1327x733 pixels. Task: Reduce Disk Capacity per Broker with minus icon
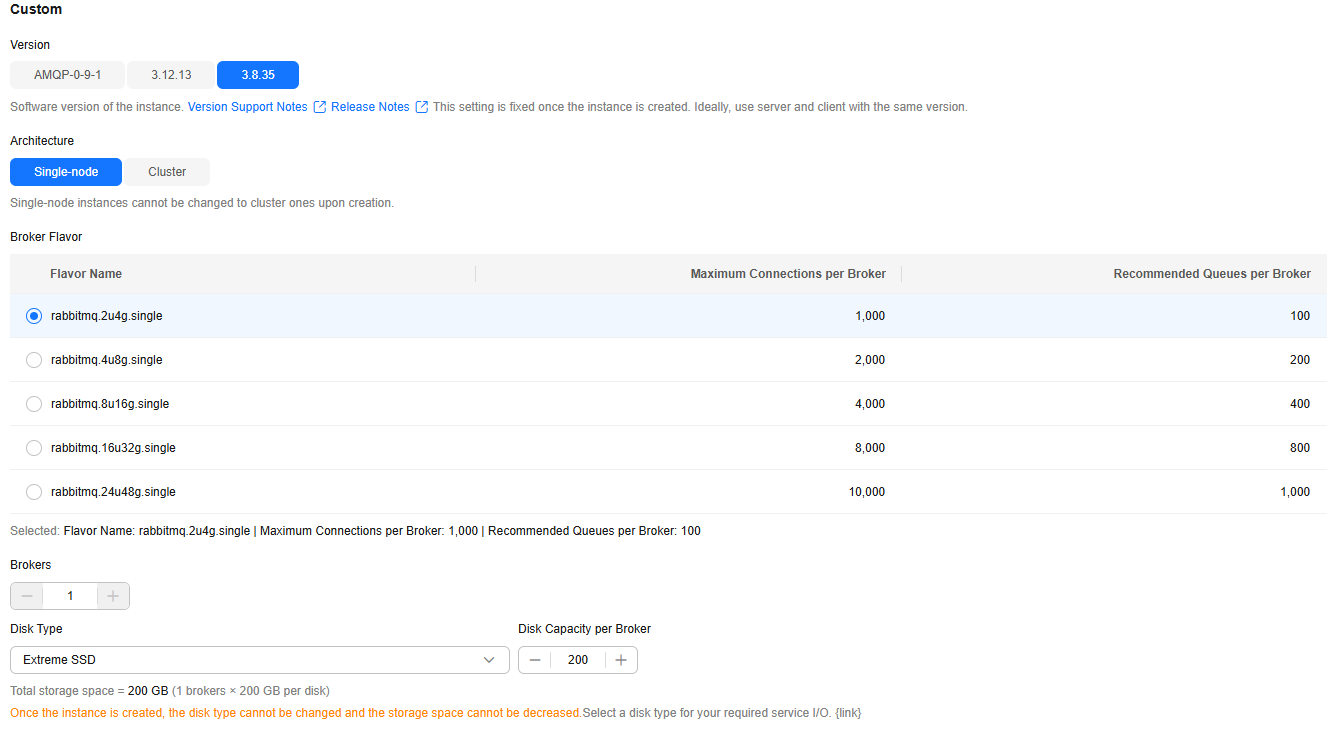[x=535, y=660]
